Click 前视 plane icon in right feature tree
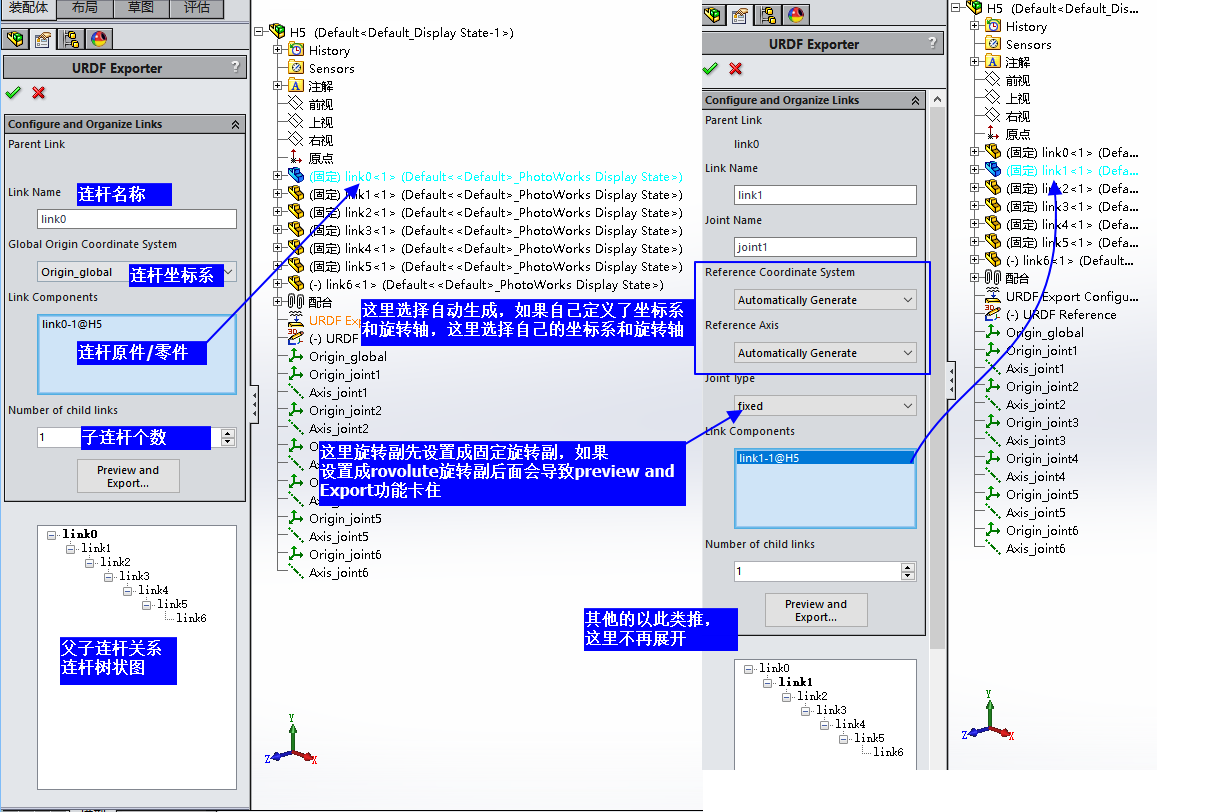Viewport: 1226px width, 812px height. (x=993, y=80)
